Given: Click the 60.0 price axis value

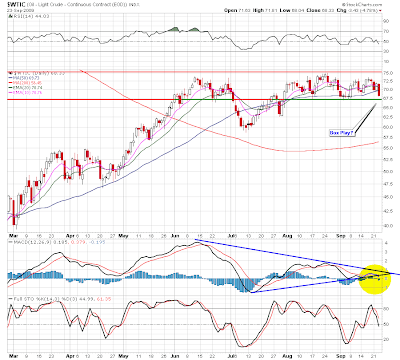Looking at the screenshot, I should [x=387, y=127].
